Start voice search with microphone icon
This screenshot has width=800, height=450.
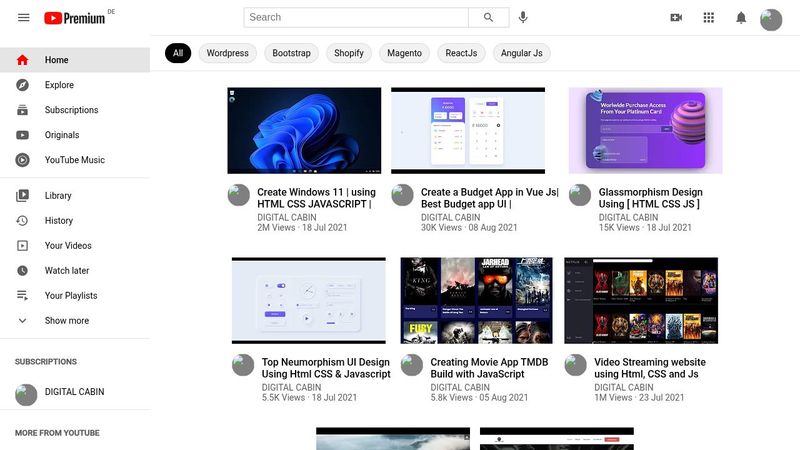[522, 17]
